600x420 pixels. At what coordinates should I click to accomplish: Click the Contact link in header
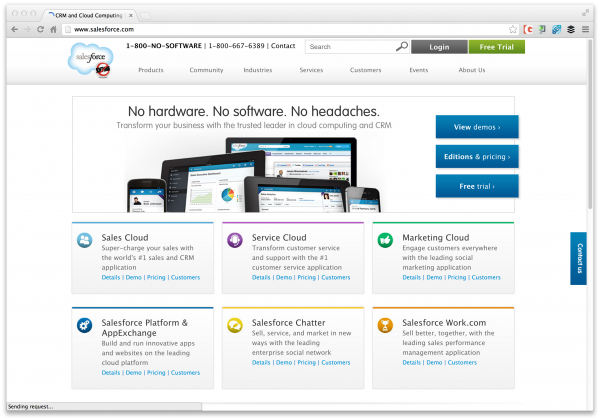283,46
